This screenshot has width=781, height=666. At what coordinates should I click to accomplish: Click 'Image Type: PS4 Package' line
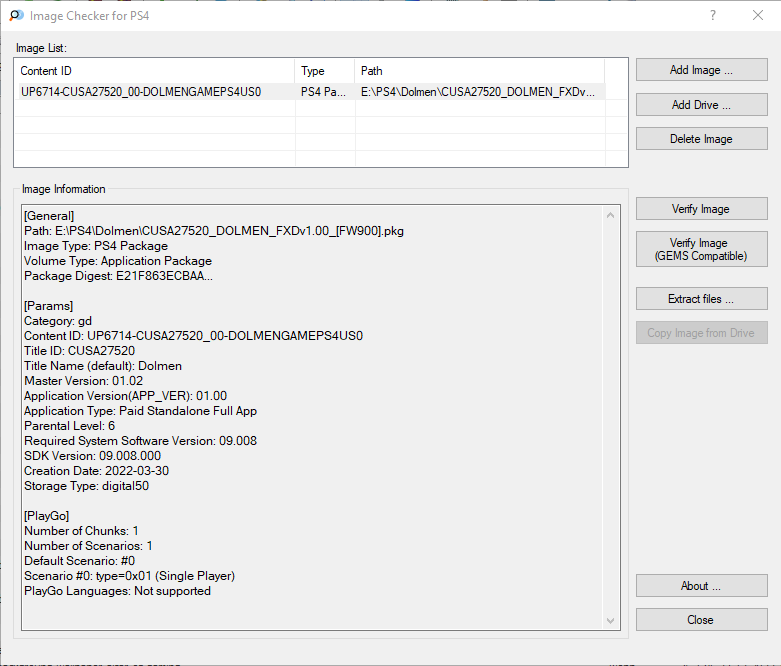[x=96, y=246]
